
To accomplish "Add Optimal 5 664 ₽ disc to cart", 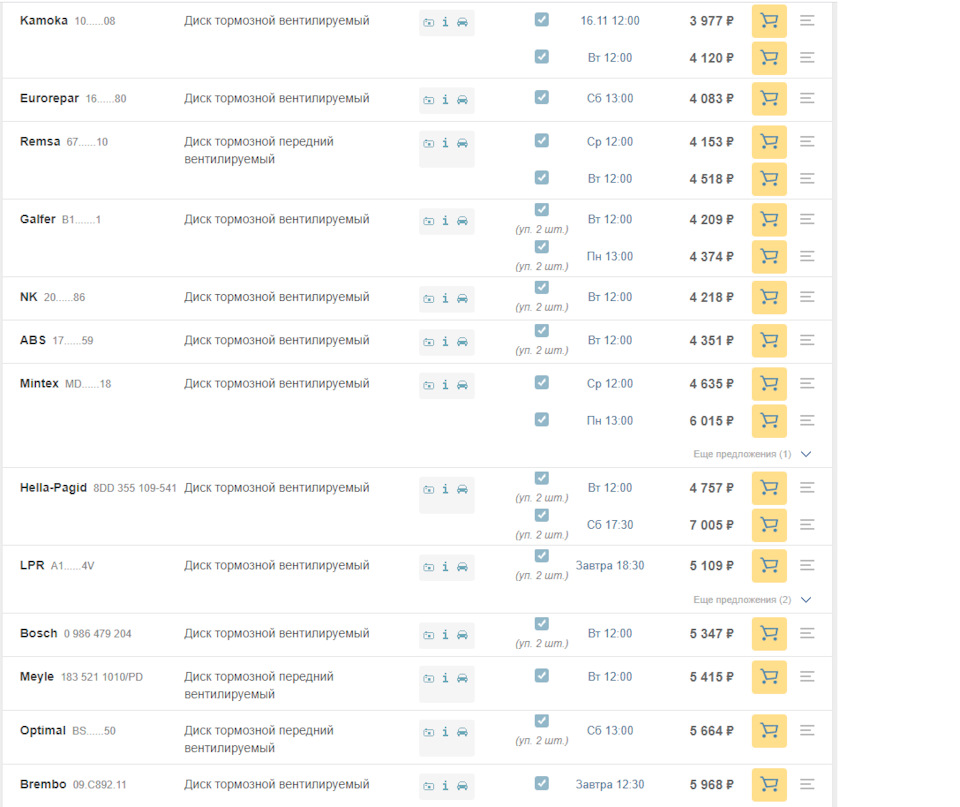I will point(769,730).
